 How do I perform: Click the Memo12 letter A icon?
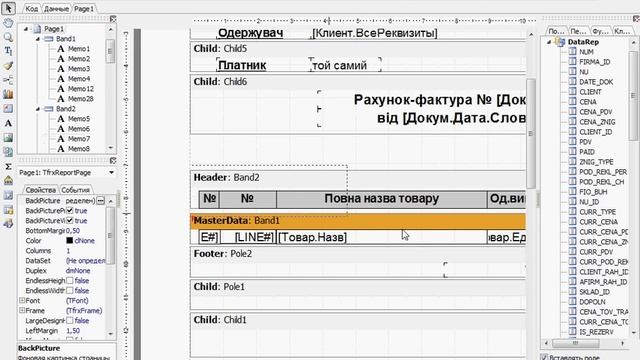point(61,89)
